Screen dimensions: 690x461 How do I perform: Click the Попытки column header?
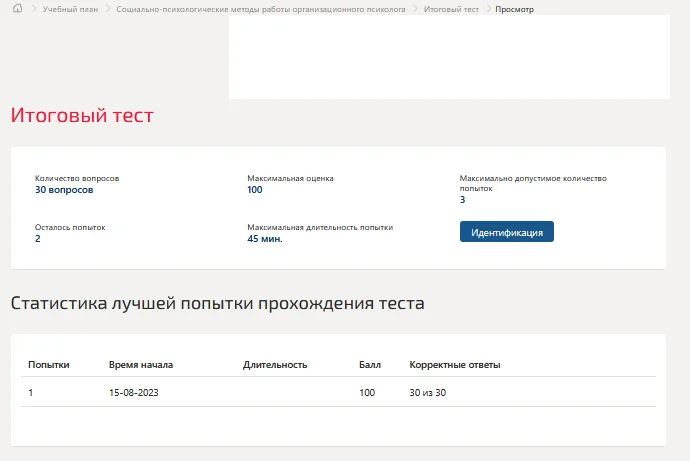pos(49,365)
